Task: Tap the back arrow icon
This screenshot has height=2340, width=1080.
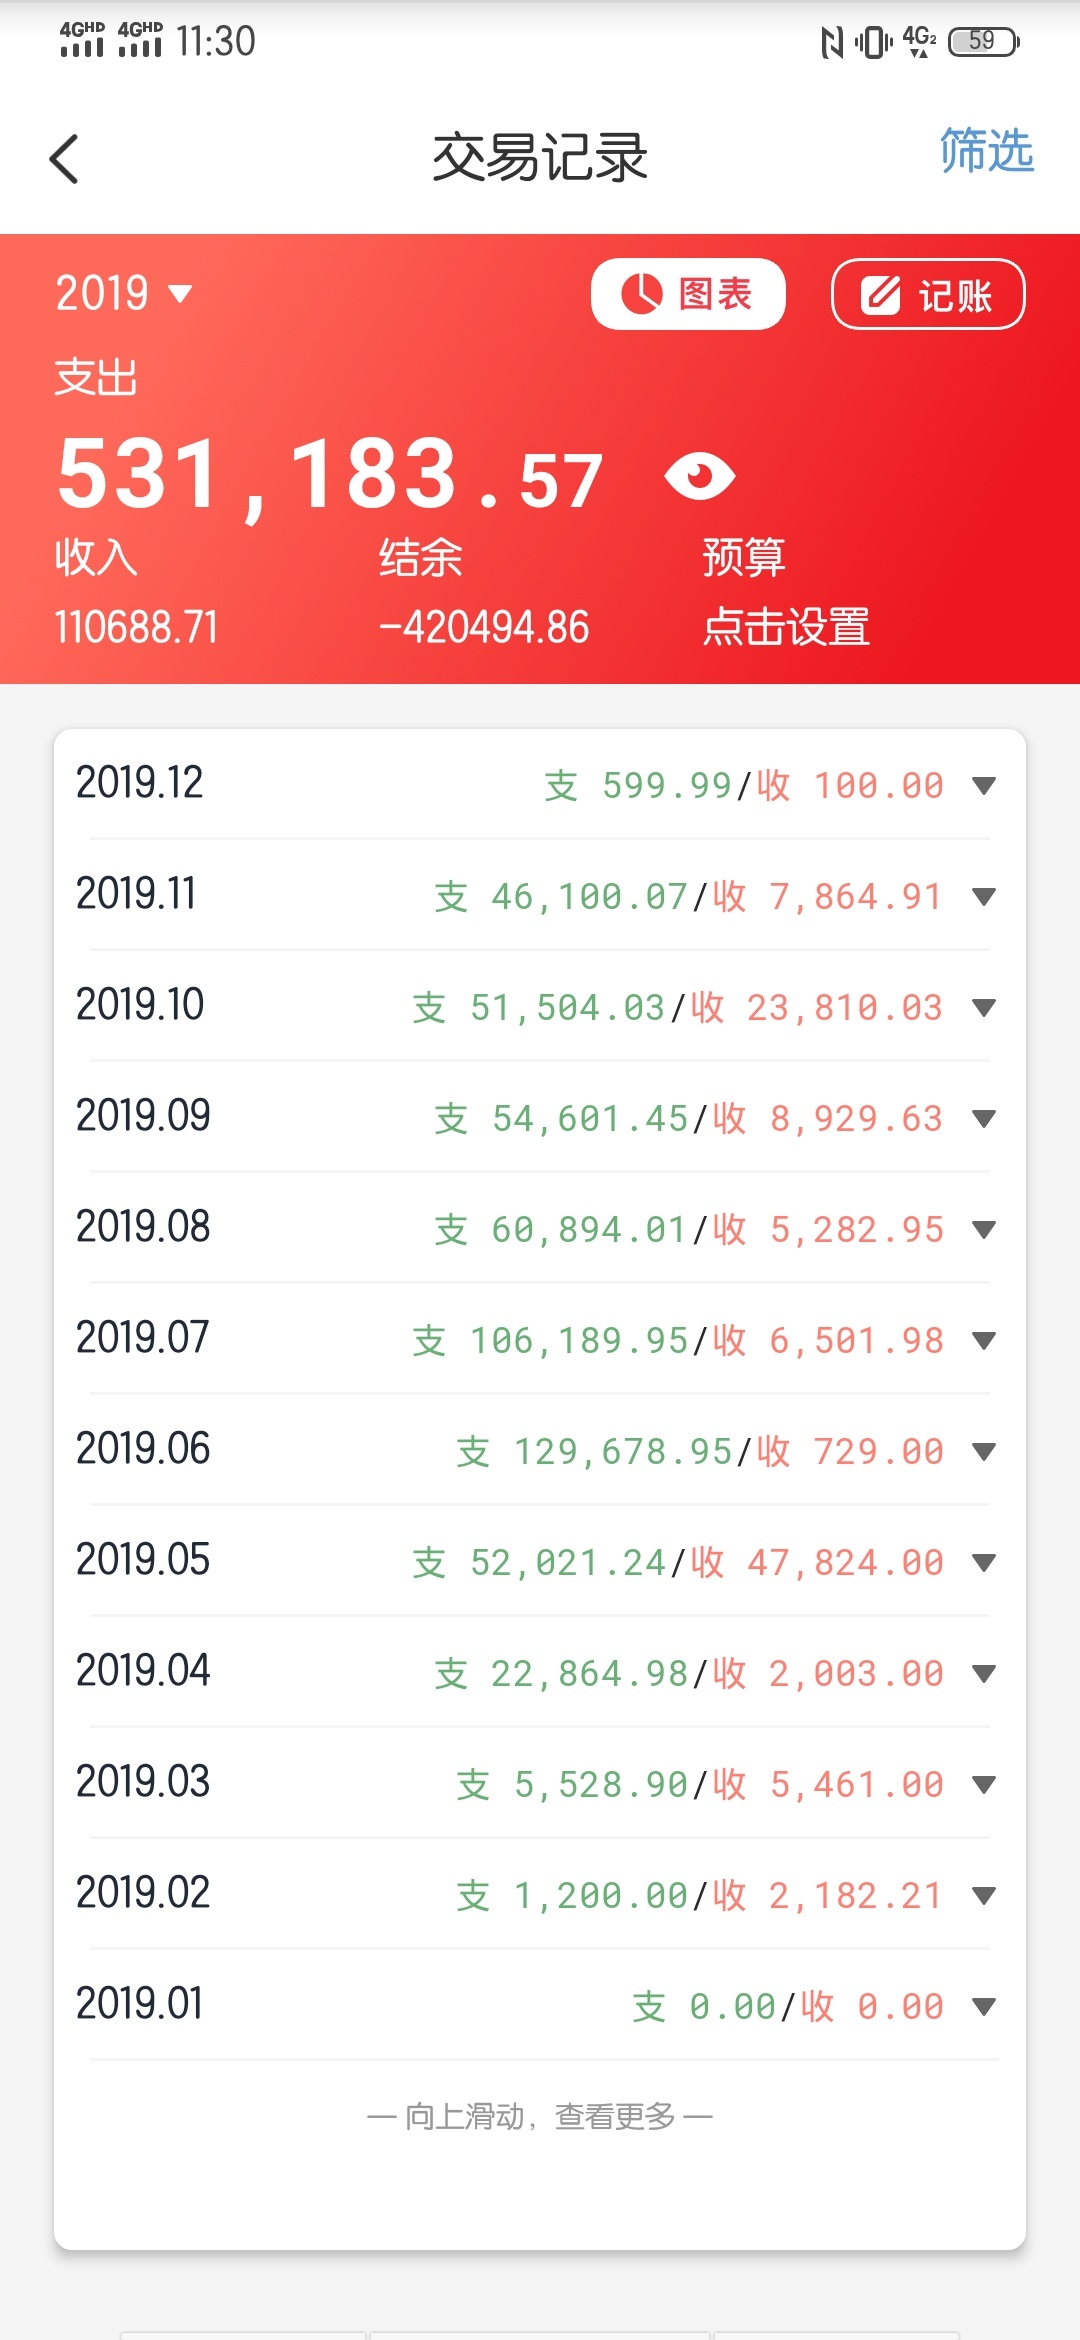Action: pos(64,159)
